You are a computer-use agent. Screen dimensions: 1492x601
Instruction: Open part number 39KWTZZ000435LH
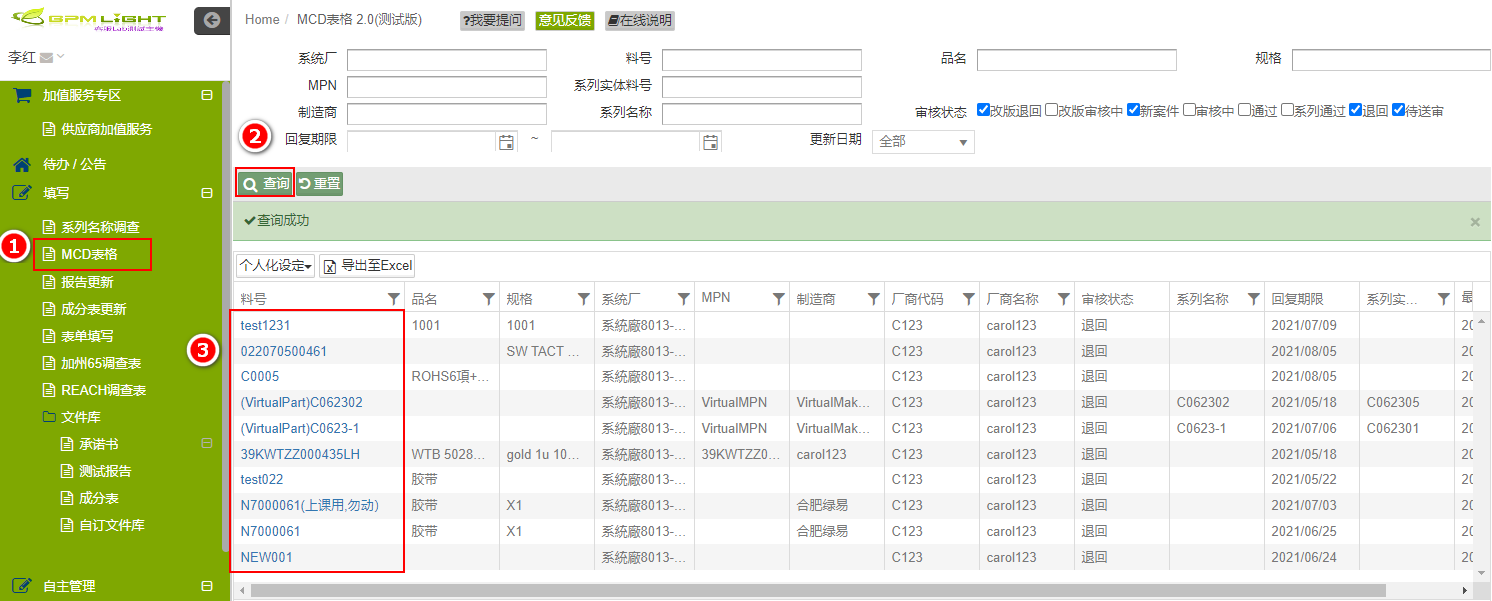pos(300,454)
